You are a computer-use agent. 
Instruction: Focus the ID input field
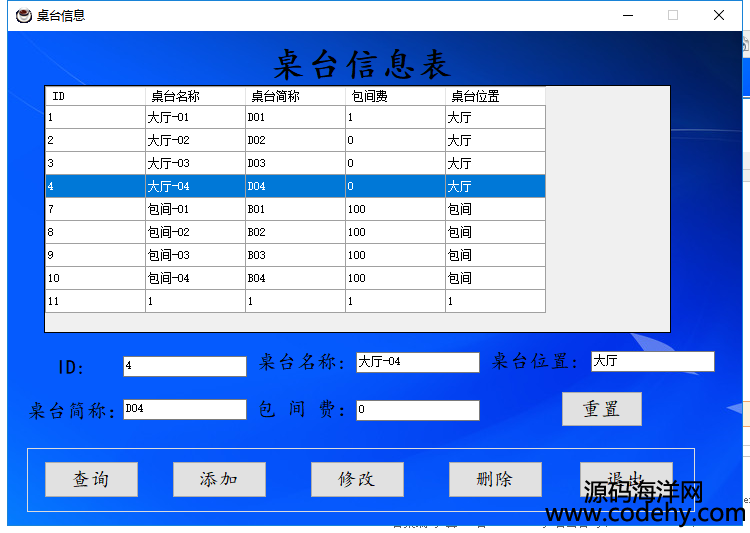(185, 366)
